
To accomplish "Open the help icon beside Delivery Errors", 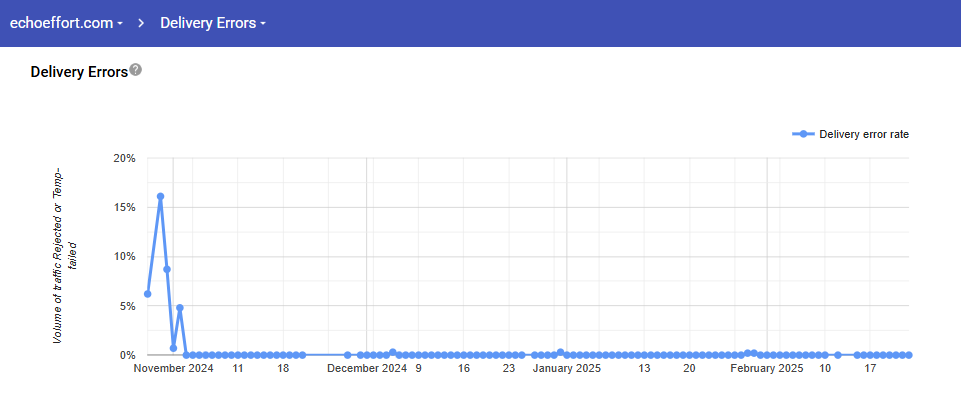I will click(x=135, y=70).
